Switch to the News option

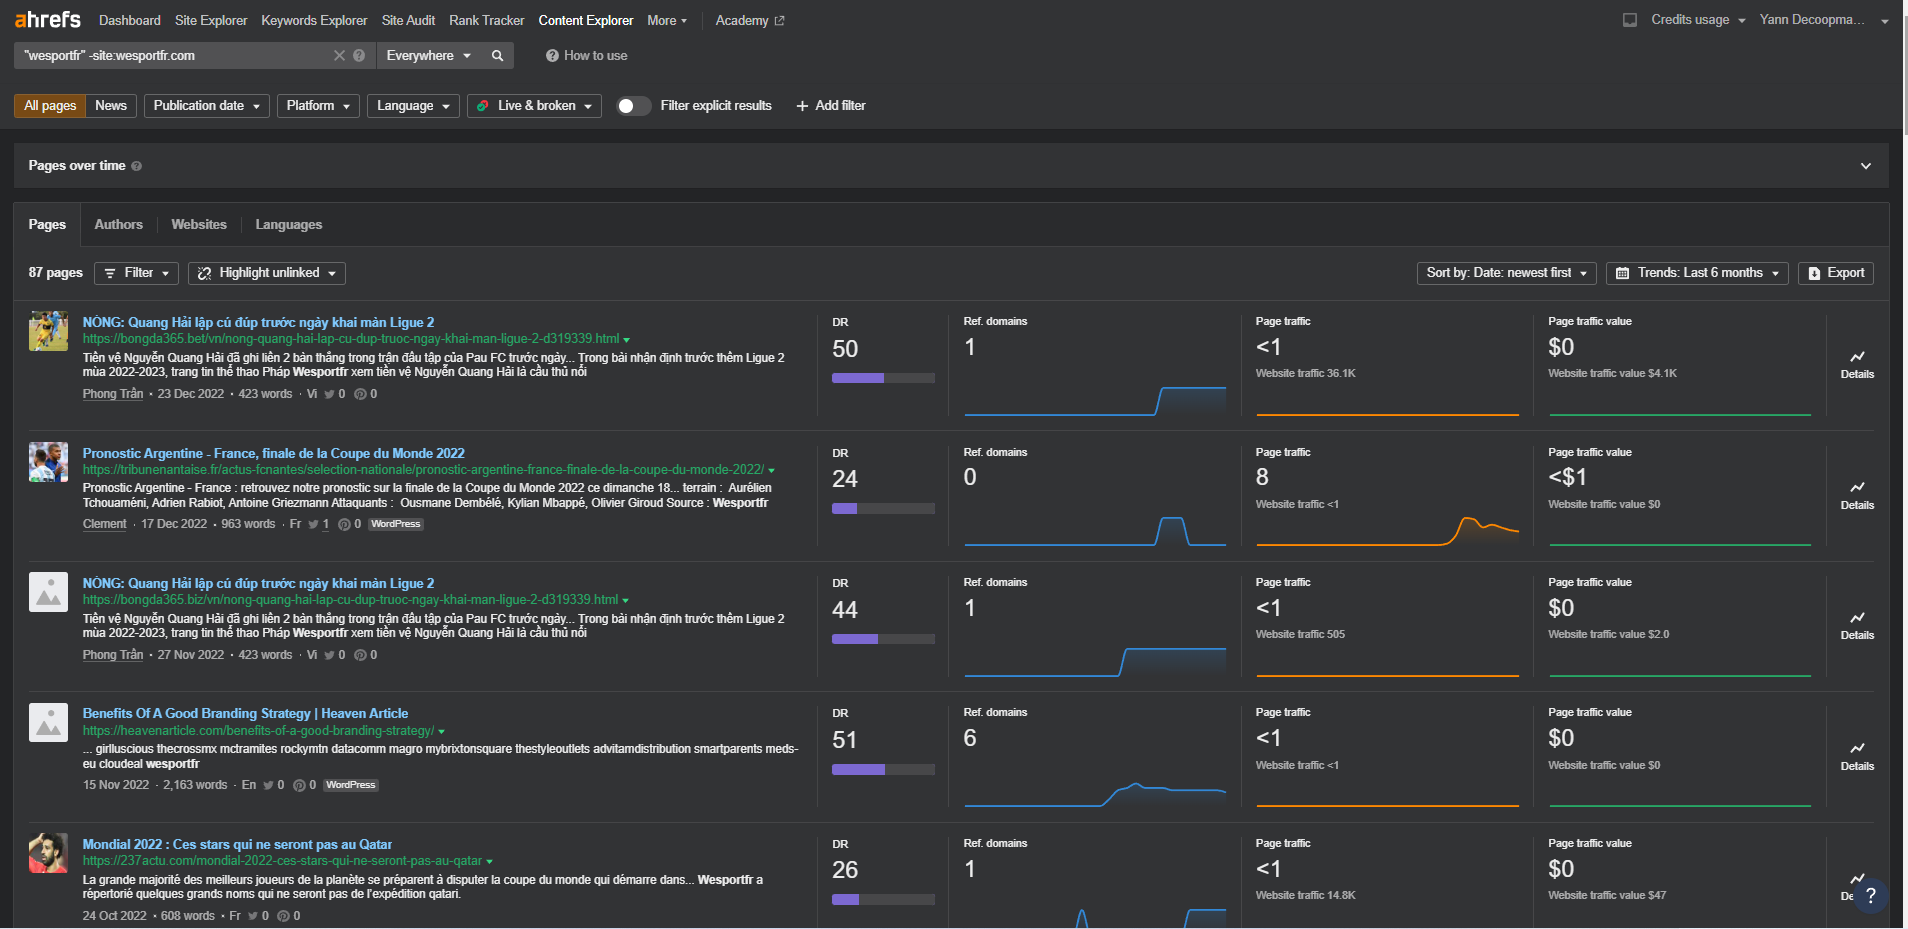(x=111, y=106)
